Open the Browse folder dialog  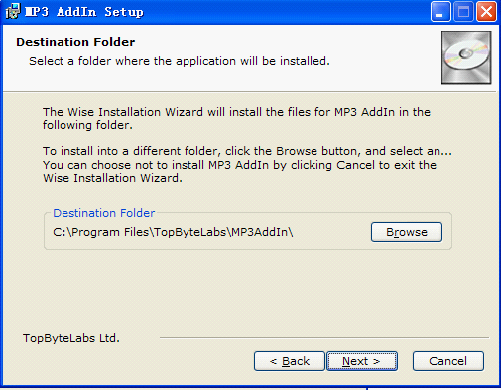point(406,232)
